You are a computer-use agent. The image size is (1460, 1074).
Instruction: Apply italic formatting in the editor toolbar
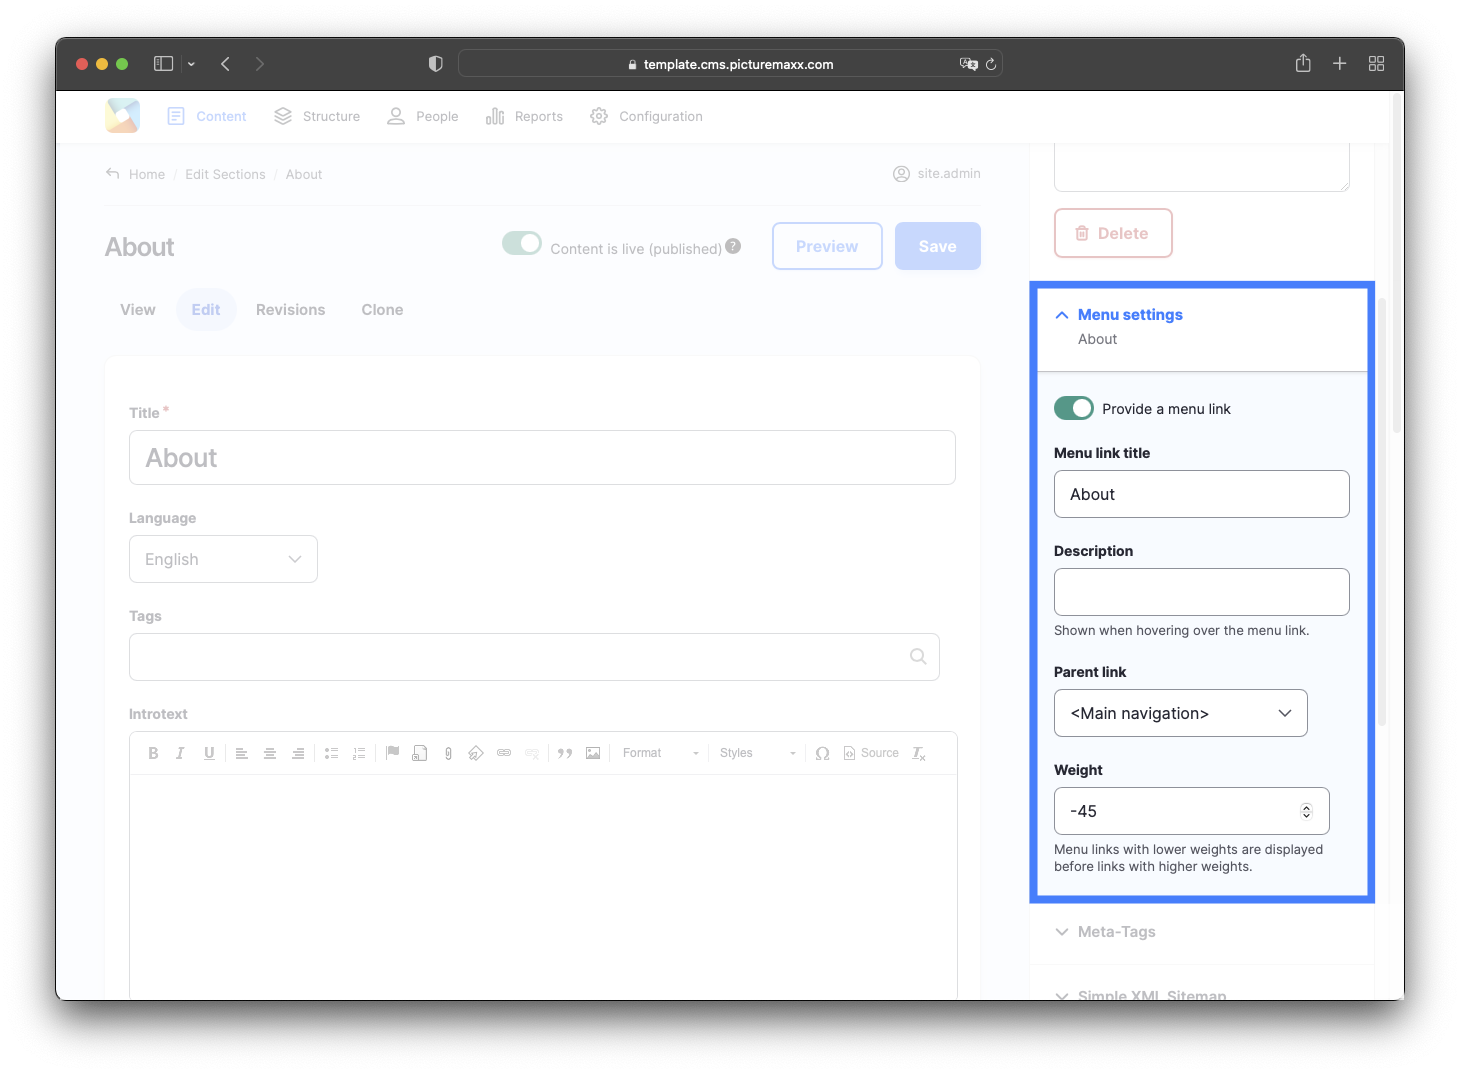coord(181,752)
